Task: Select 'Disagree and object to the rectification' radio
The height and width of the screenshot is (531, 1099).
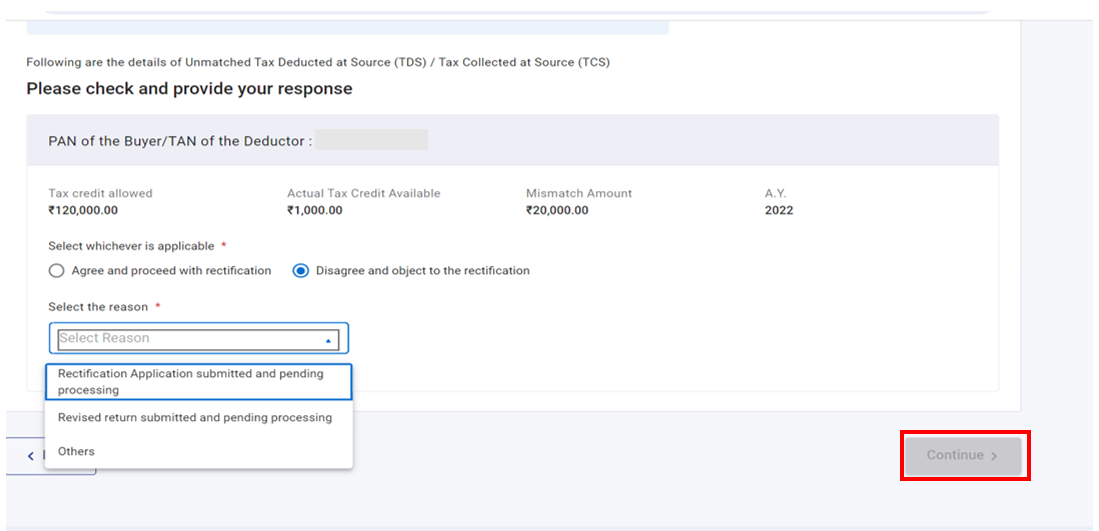Action: pyautogui.click(x=300, y=271)
